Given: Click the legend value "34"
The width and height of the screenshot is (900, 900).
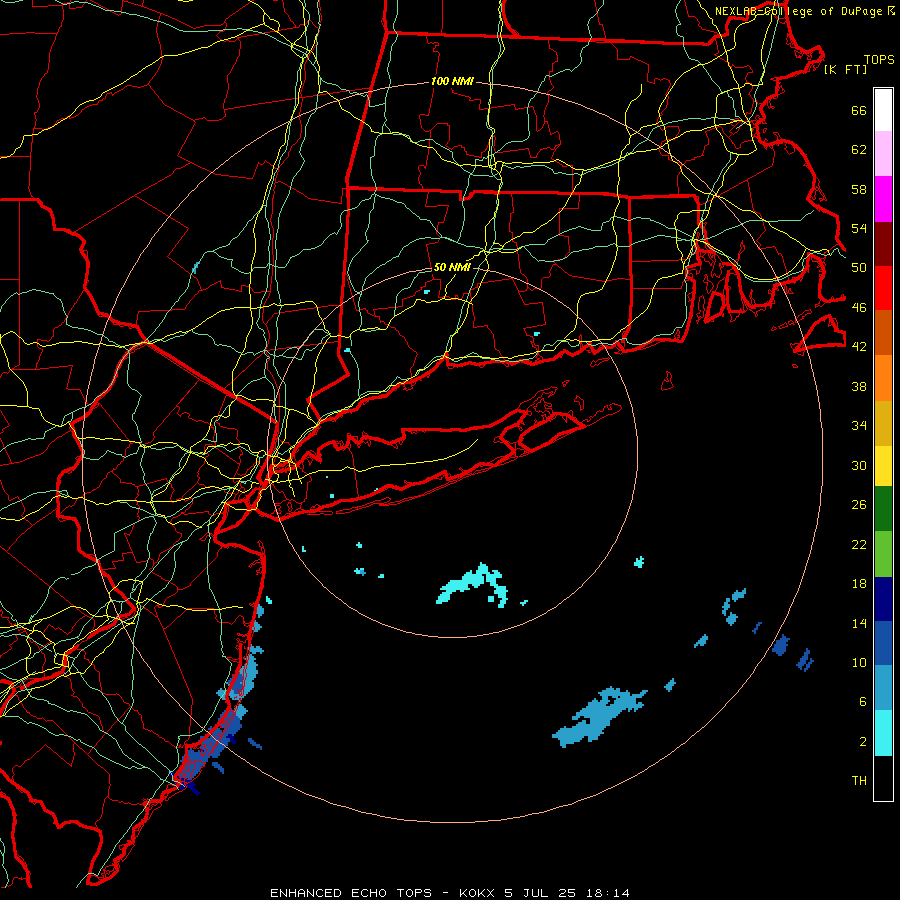Looking at the screenshot, I should click(859, 426).
